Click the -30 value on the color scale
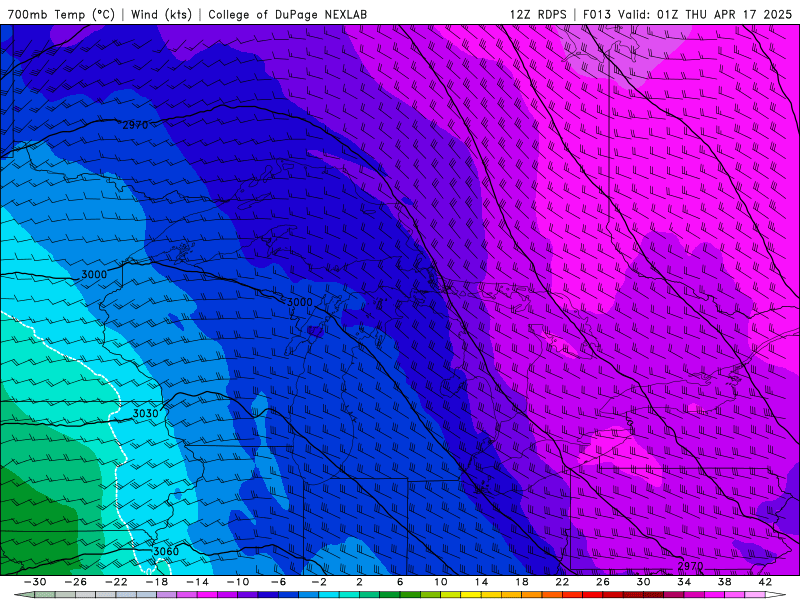Viewport: 800px width, 600px height. pyautogui.click(x=35, y=582)
